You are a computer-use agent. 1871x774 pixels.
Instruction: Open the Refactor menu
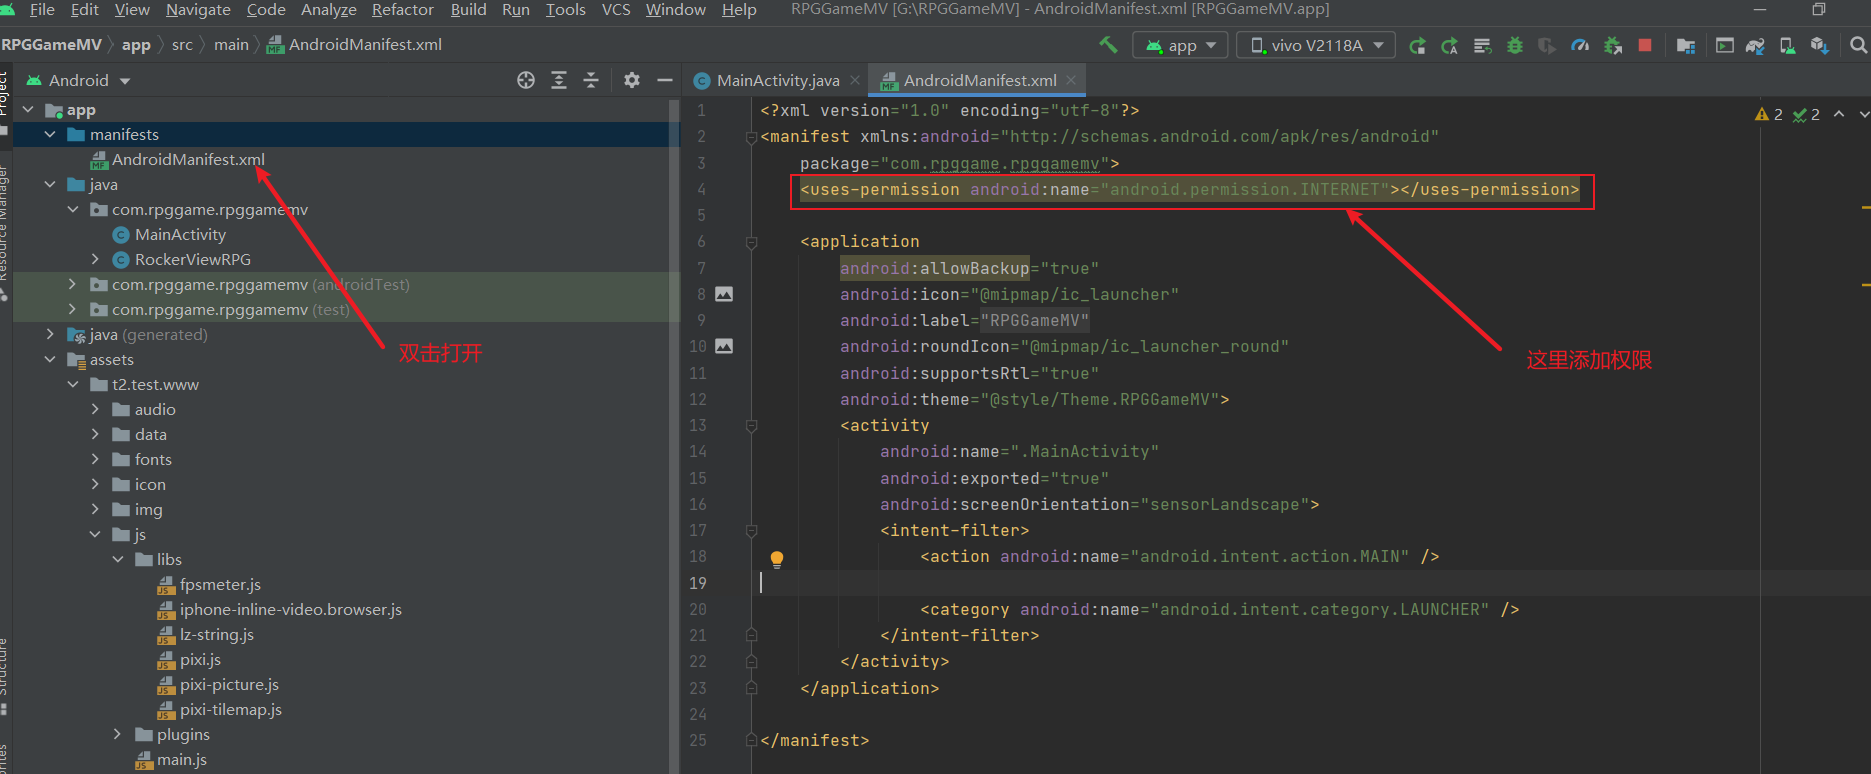pos(402,10)
